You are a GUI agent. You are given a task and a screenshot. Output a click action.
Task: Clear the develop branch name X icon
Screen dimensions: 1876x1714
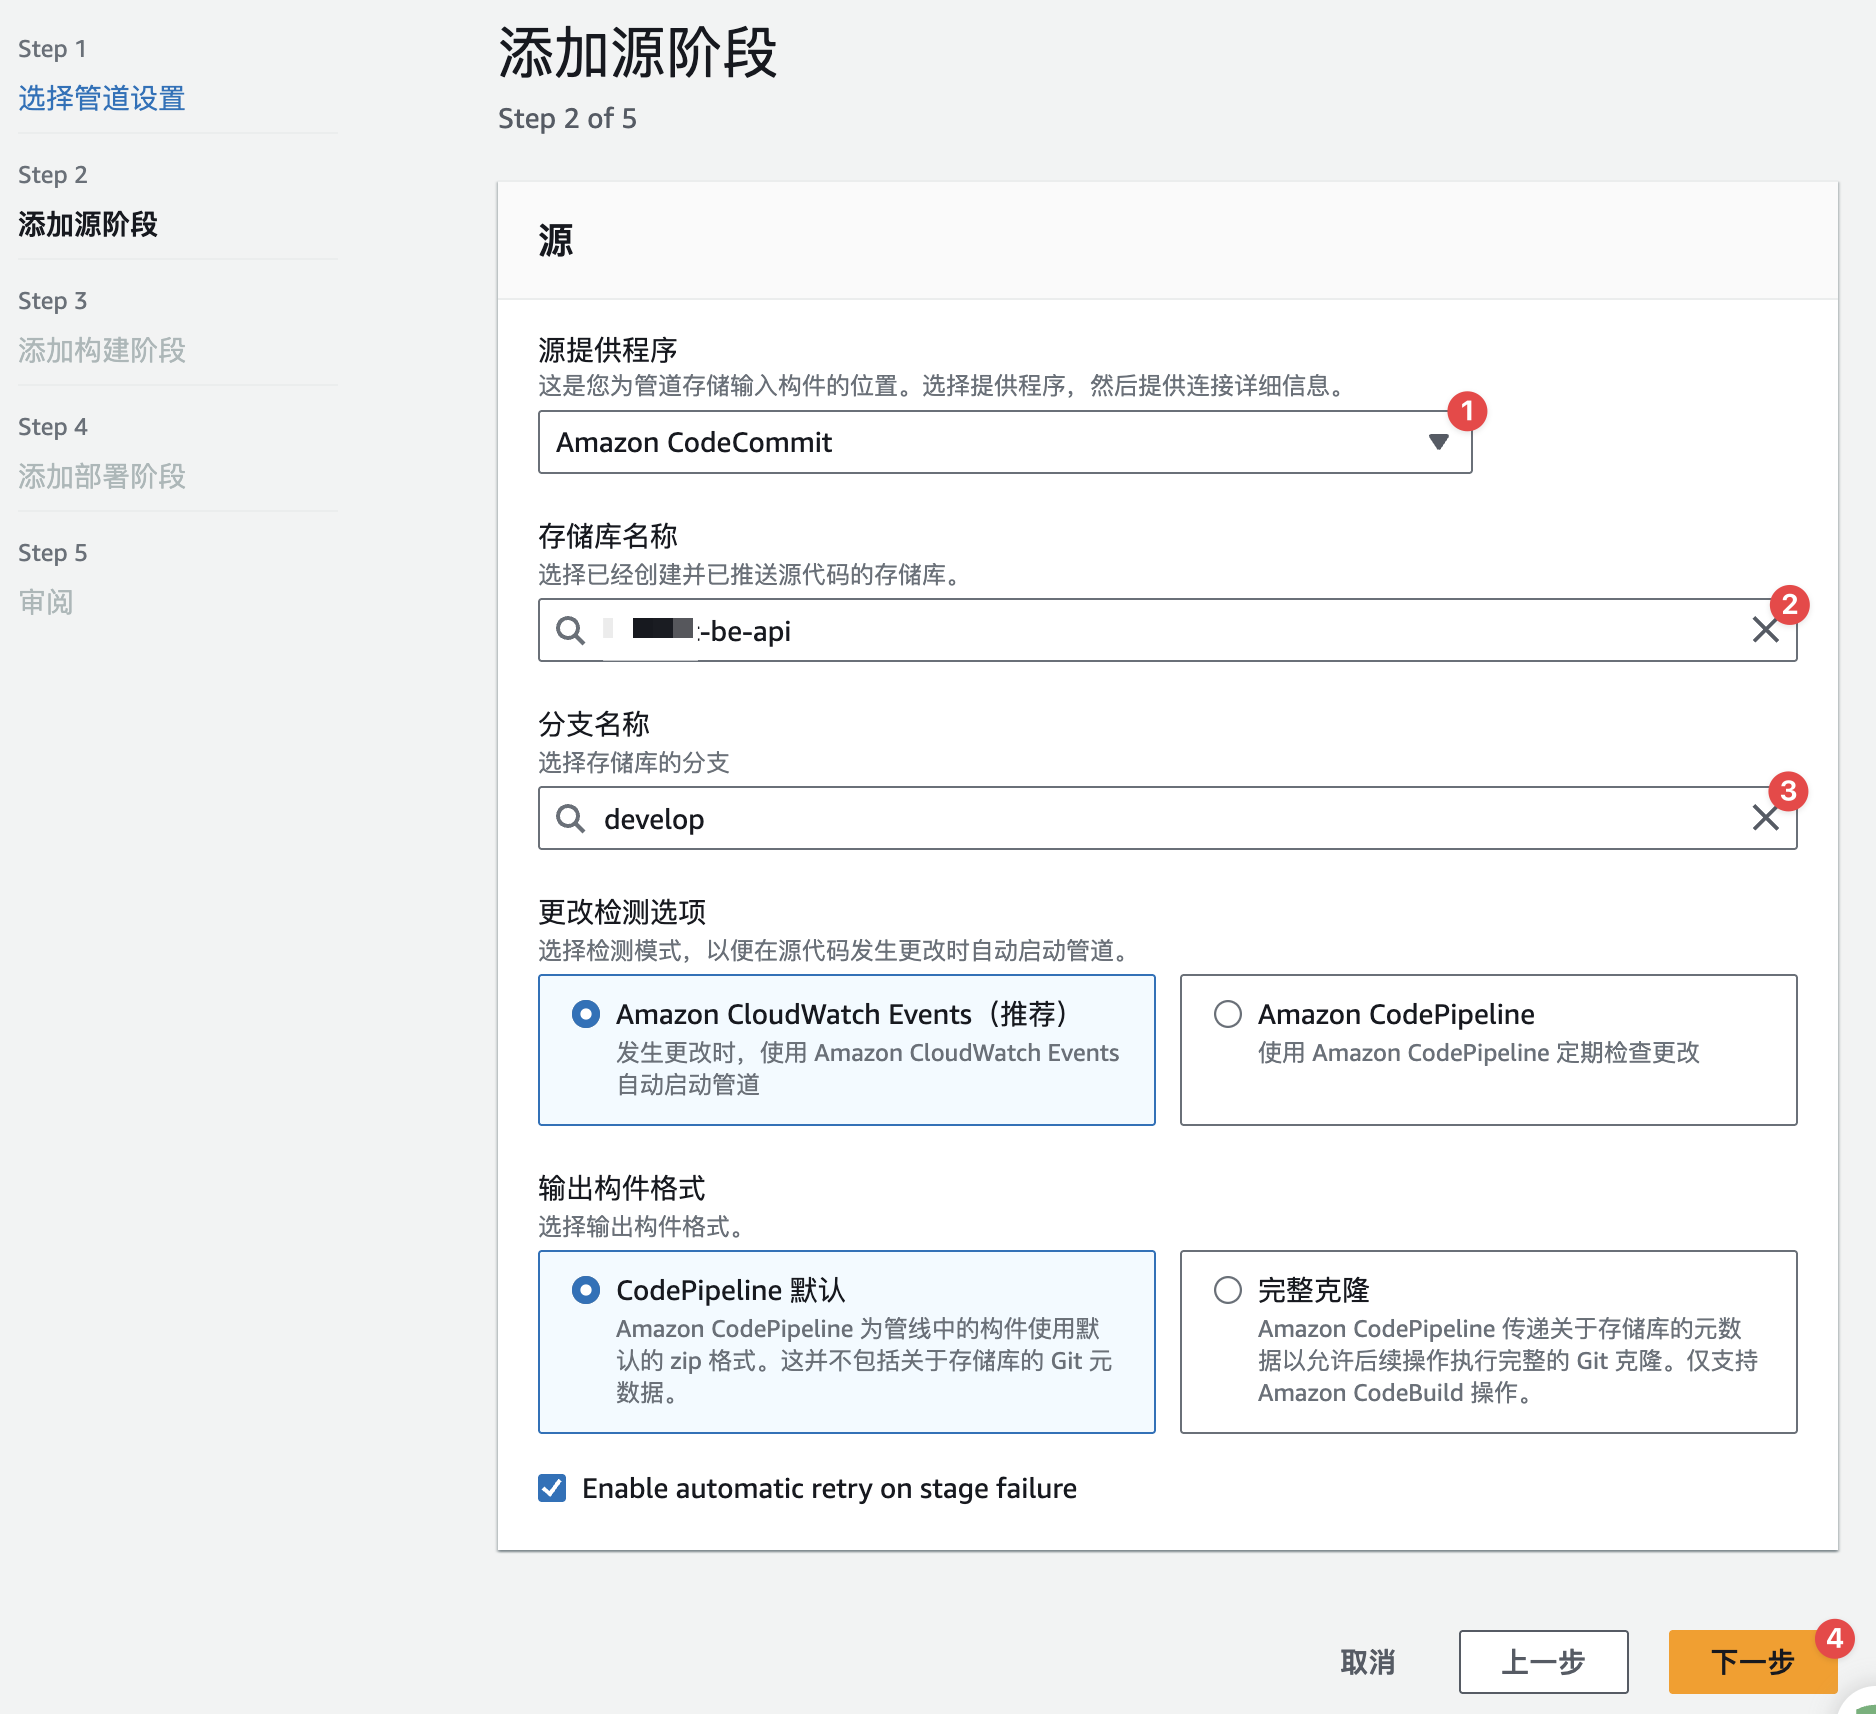1765,818
